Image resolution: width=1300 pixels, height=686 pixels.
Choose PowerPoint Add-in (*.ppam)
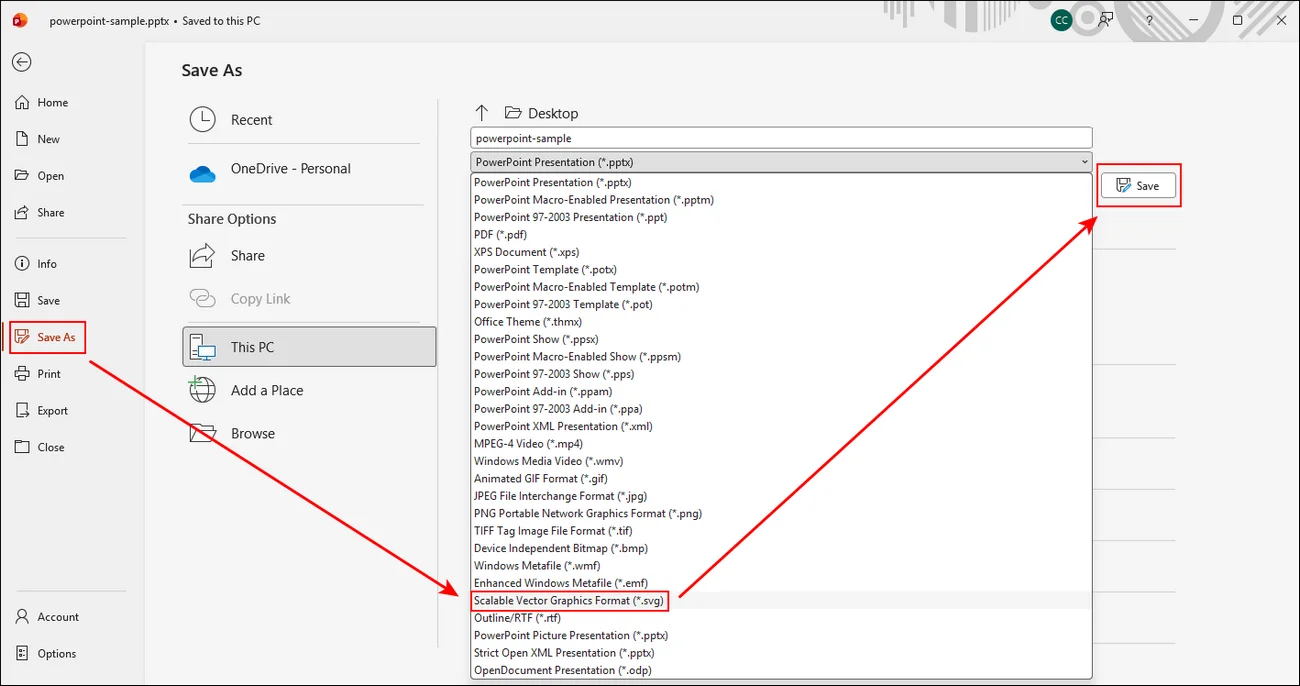[781, 391]
